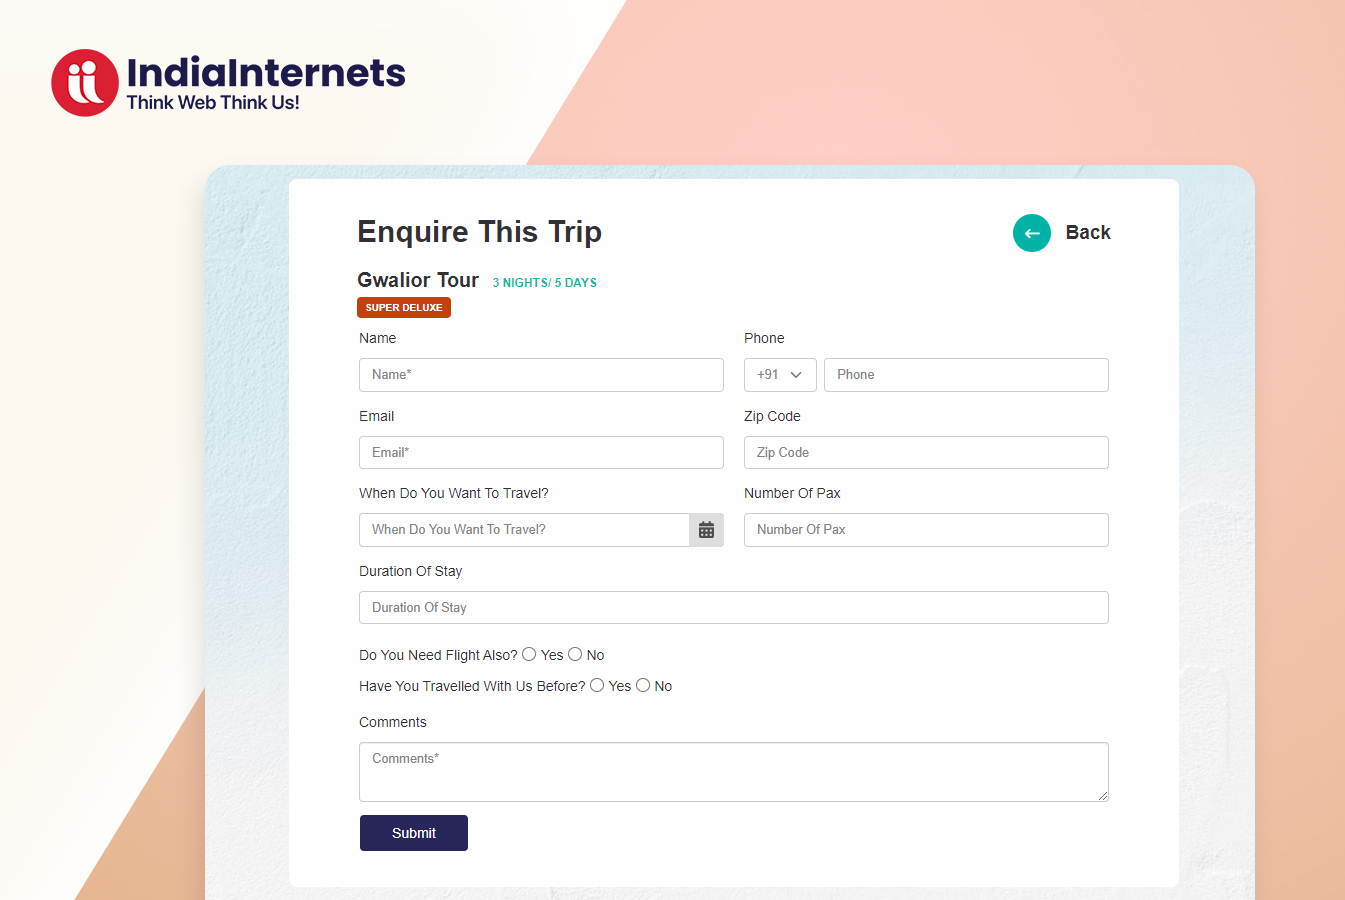
Task: Select Yes for travelled with us before
Action: (x=597, y=685)
